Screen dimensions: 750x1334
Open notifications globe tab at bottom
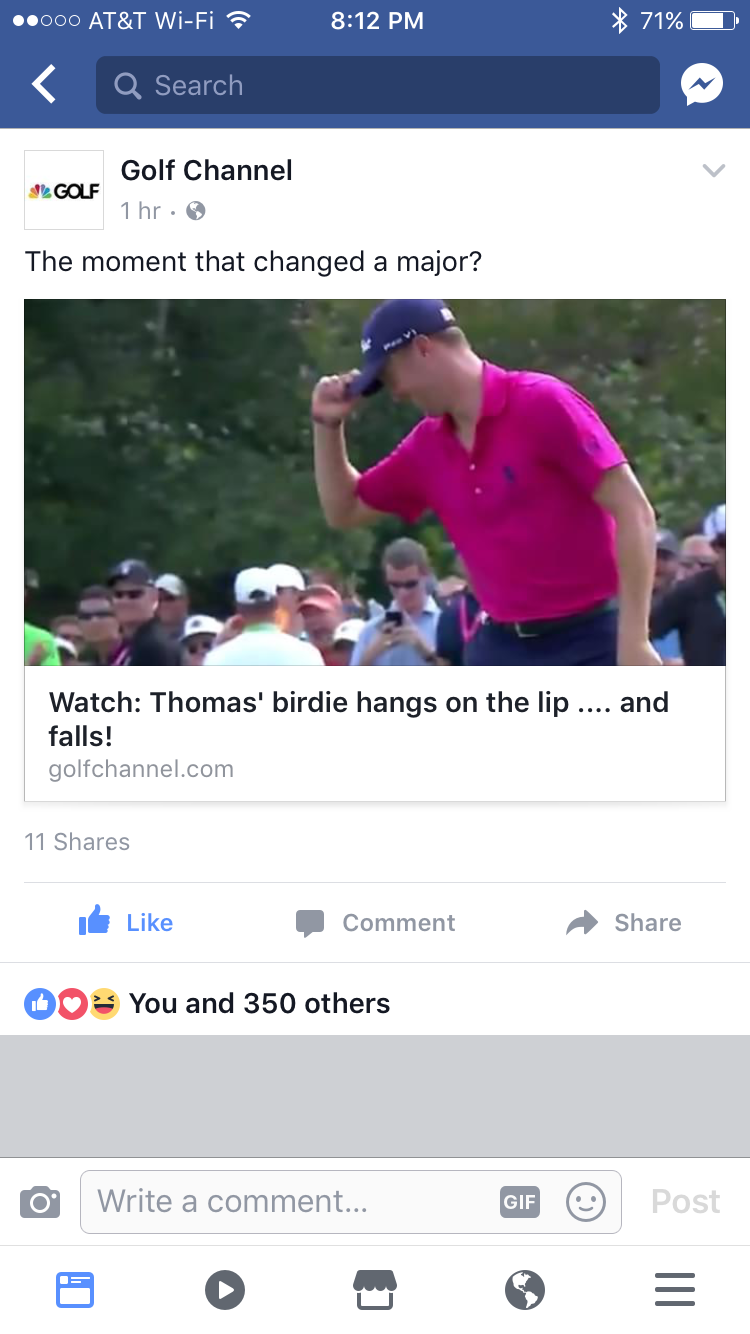(x=525, y=1289)
